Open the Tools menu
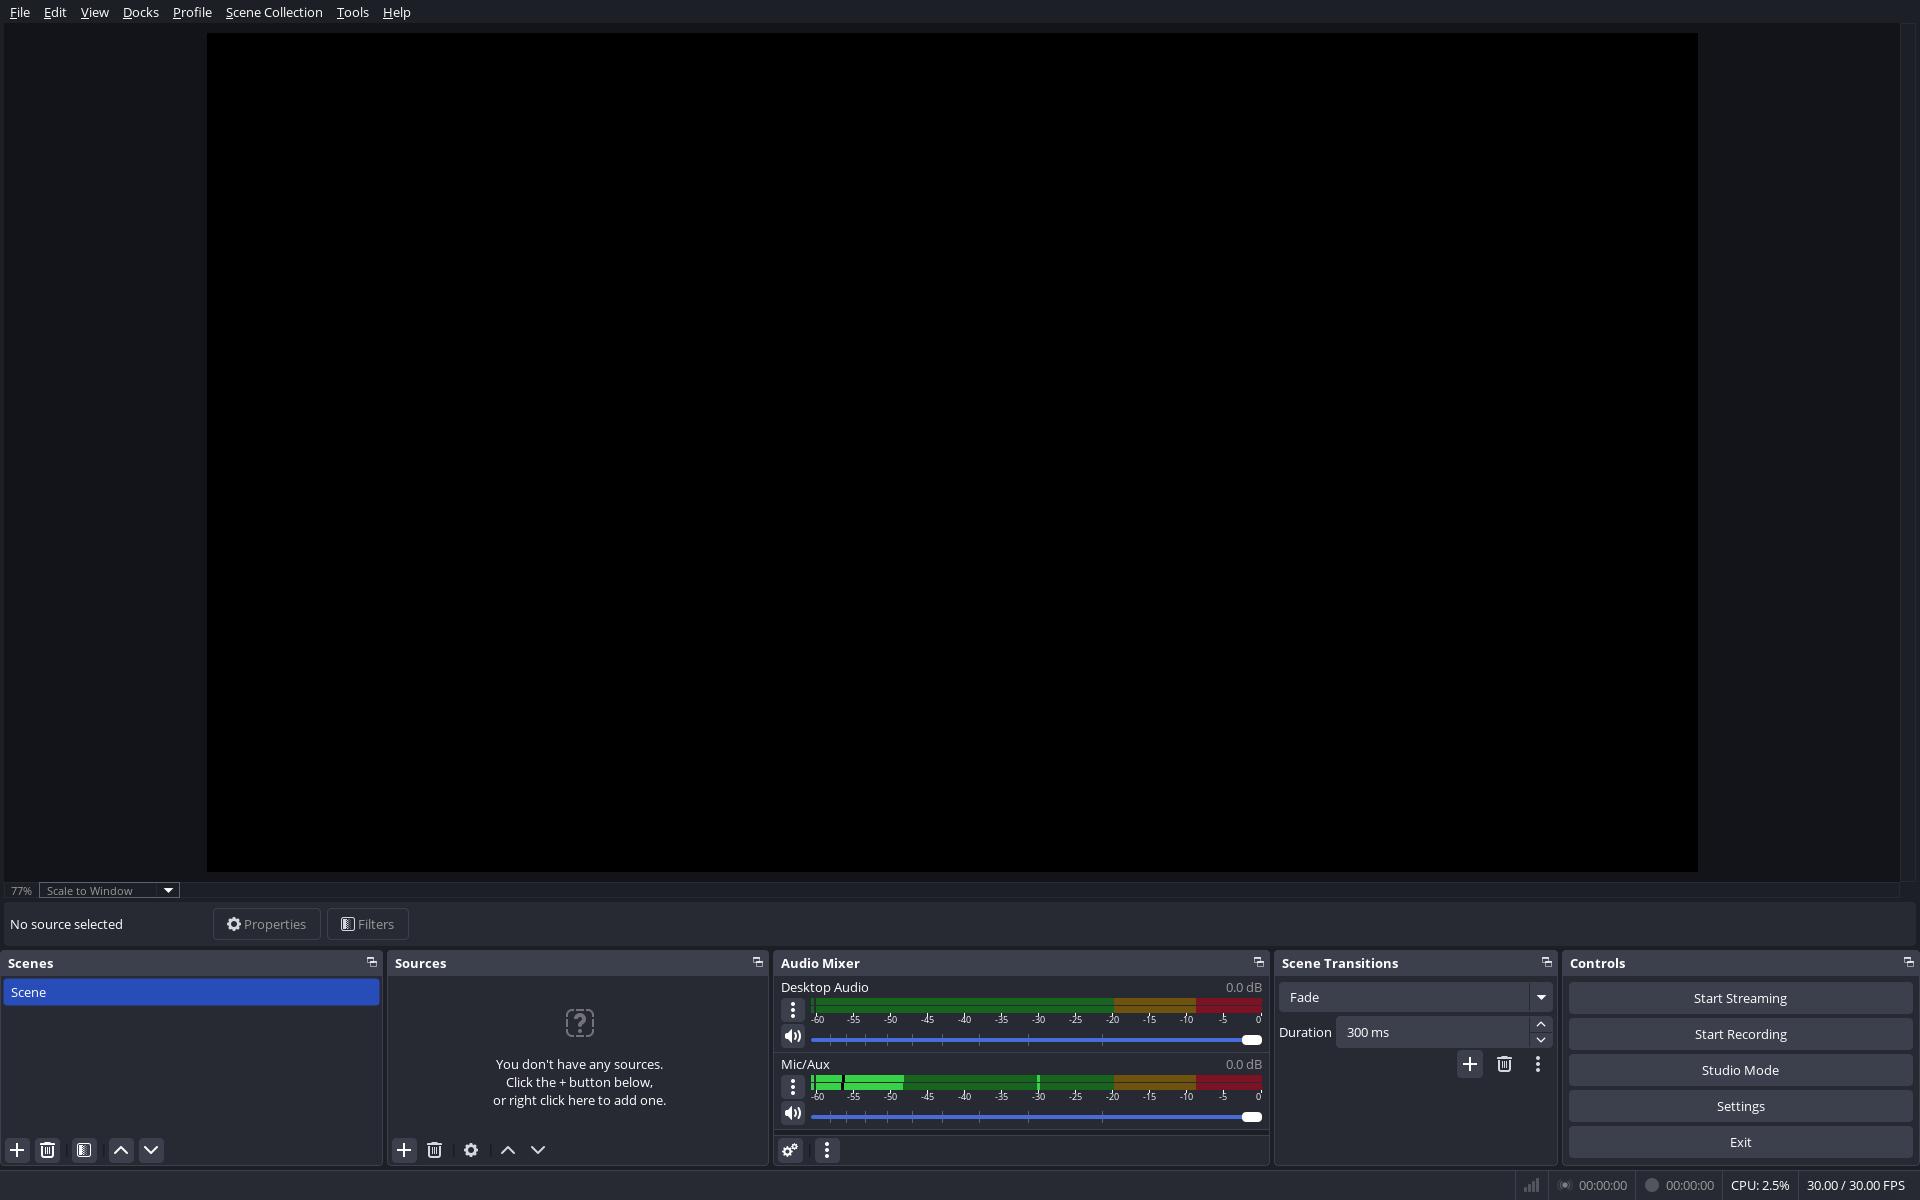Image resolution: width=1920 pixels, height=1200 pixels. click(x=352, y=12)
